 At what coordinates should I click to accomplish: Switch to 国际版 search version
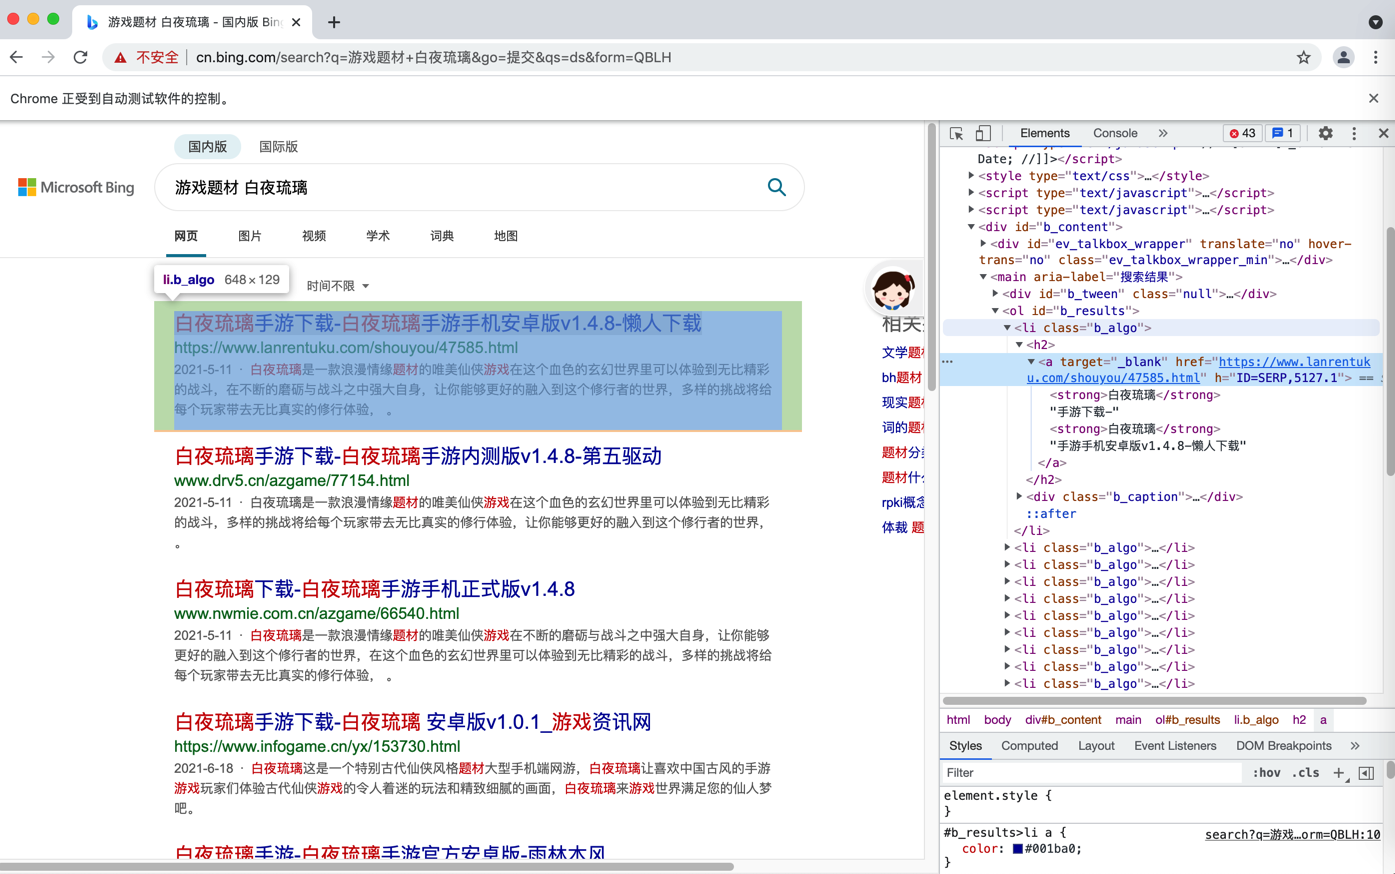[x=279, y=146]
